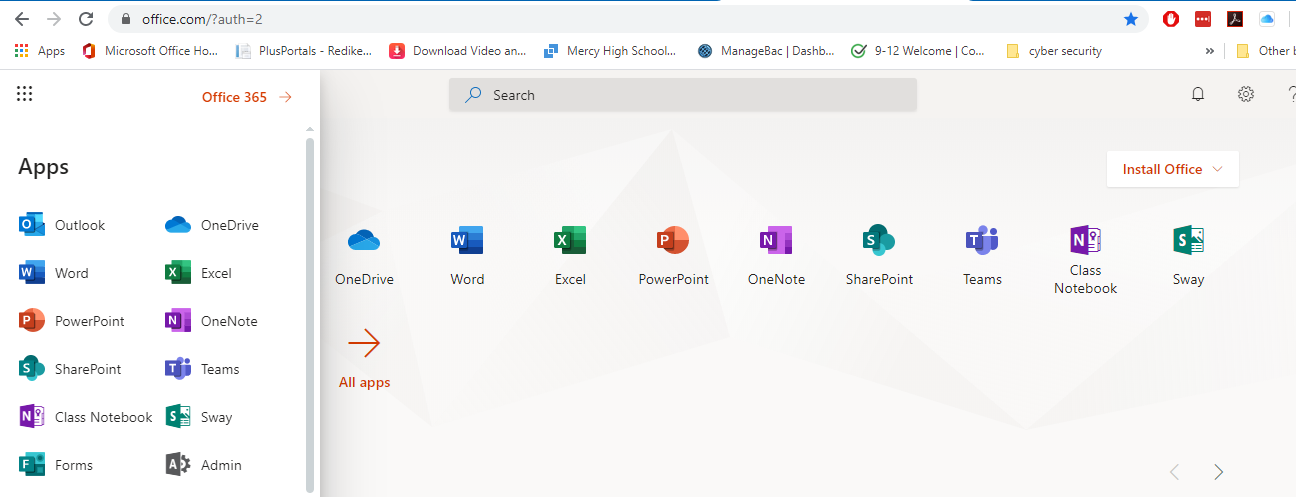Open the Other bookmarks folder

click(1264, 51)
